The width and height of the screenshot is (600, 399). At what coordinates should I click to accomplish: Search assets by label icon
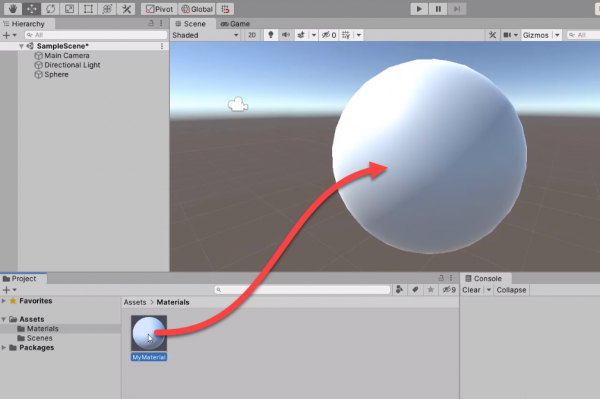click(x=415, y=290)
